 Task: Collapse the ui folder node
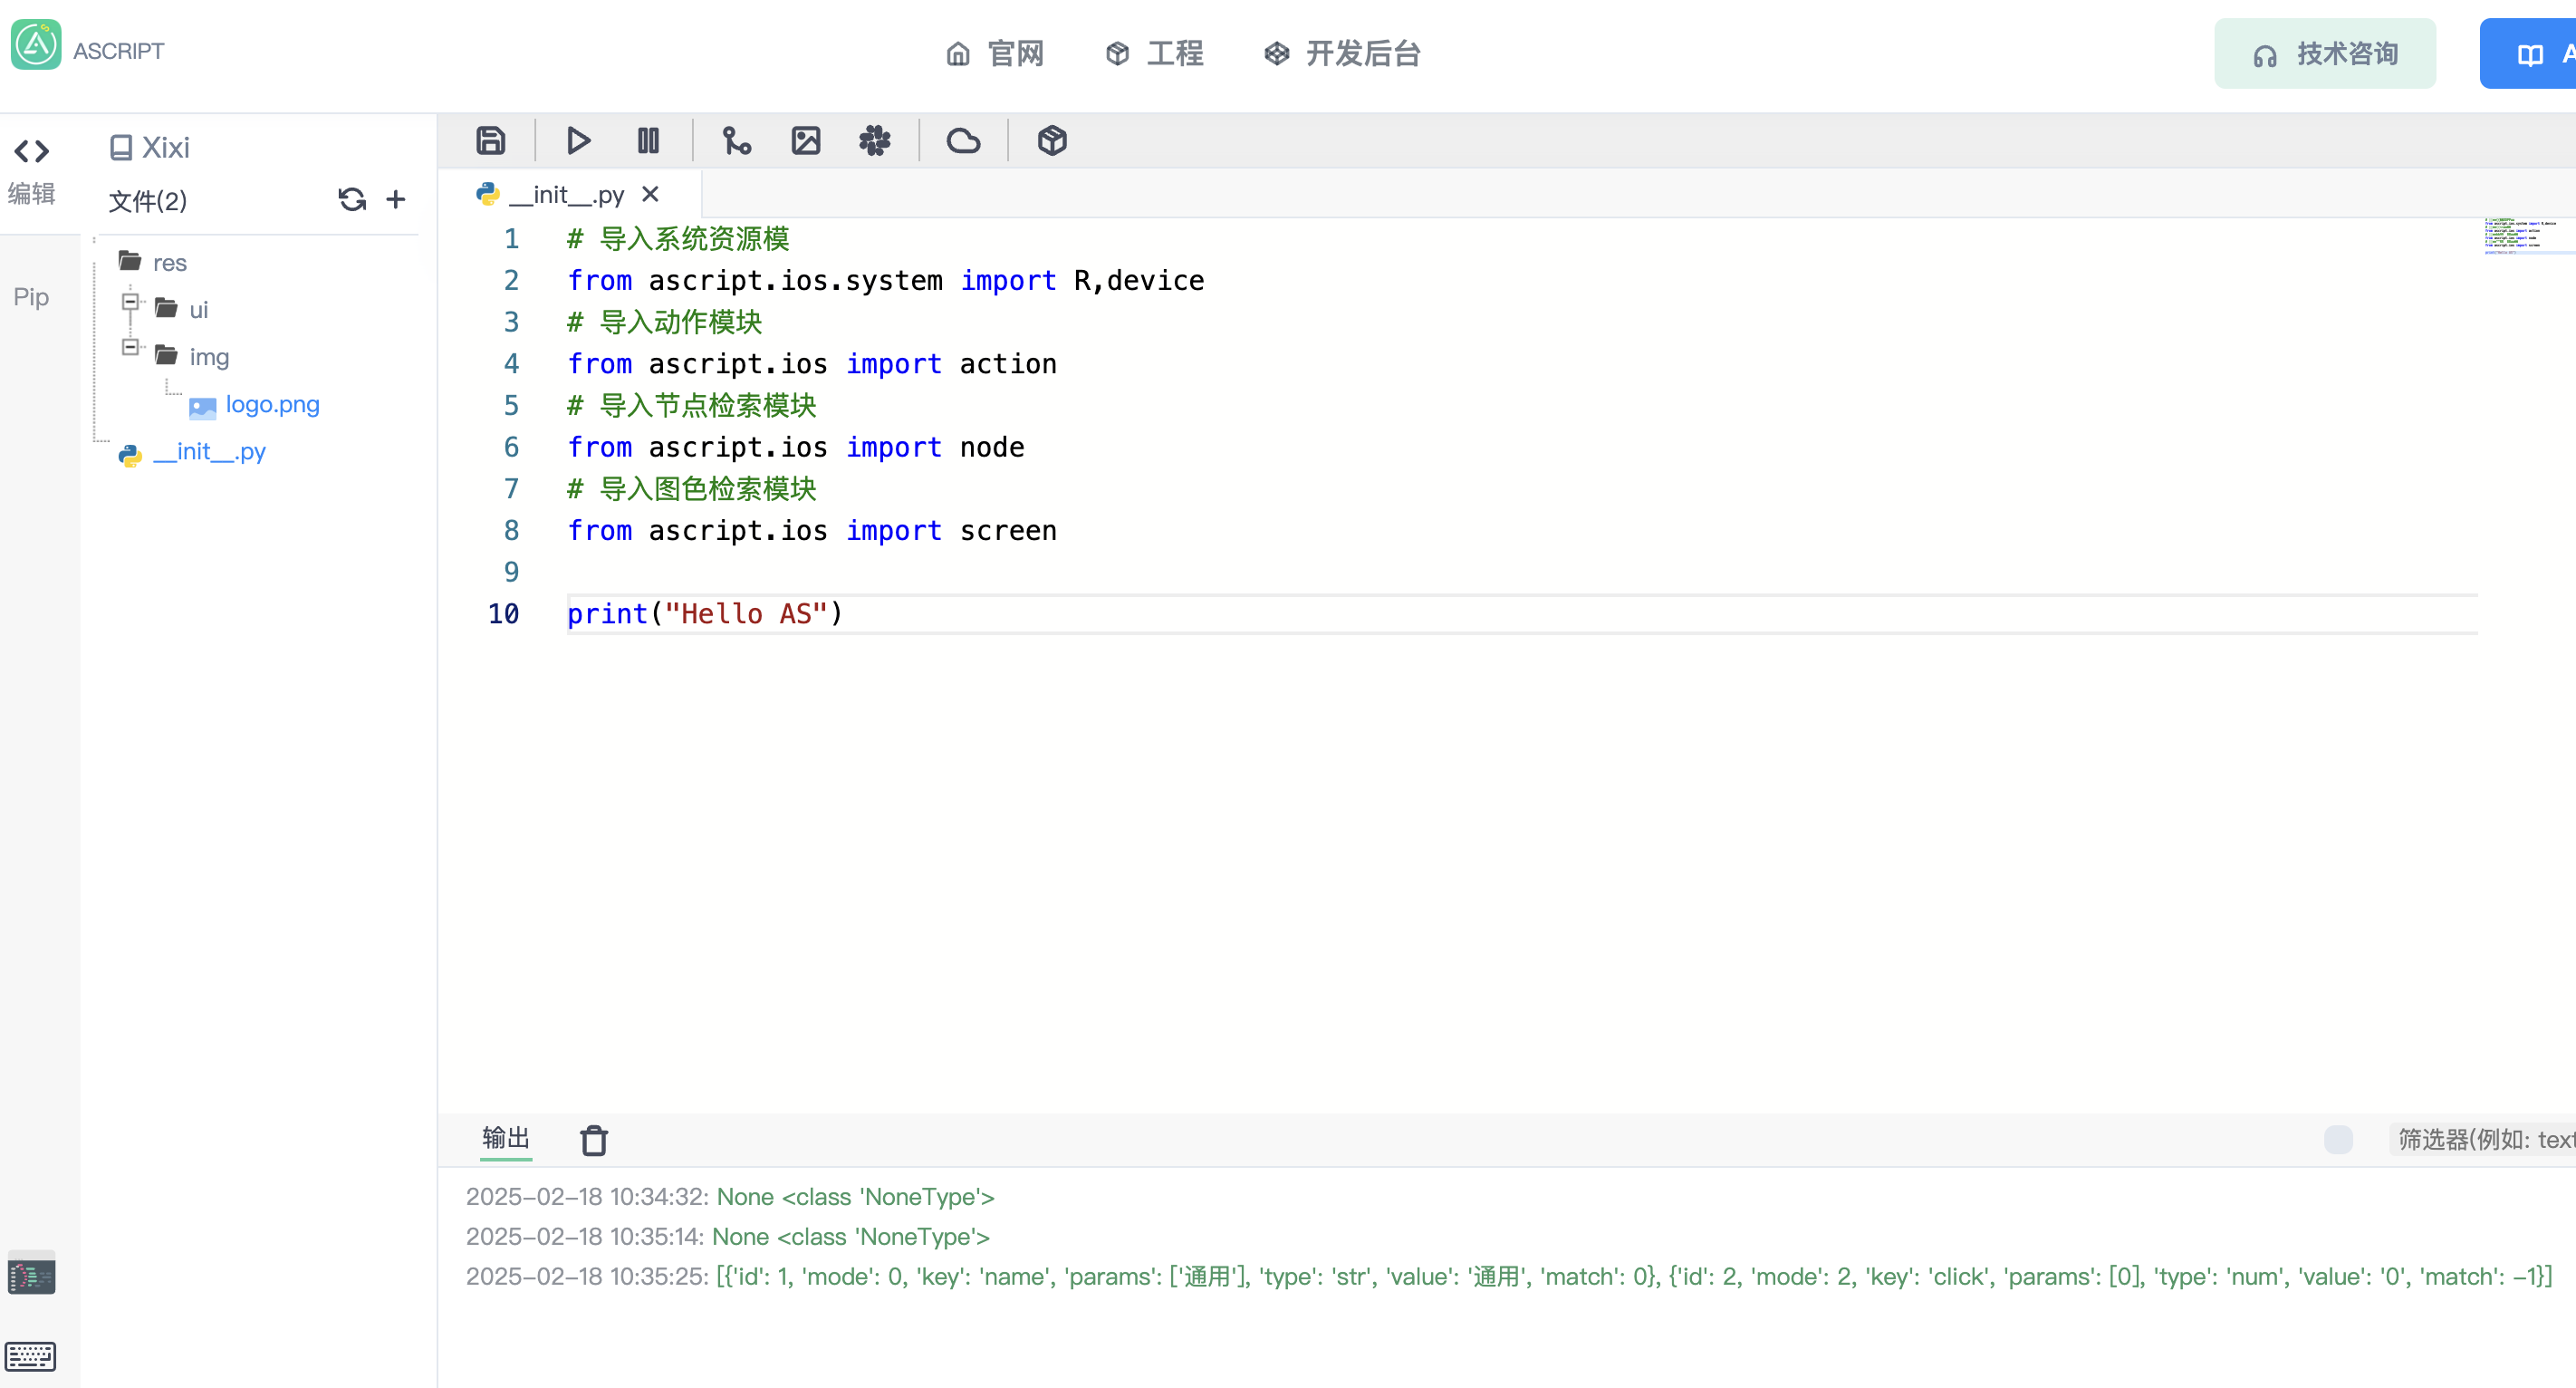tap(130, 300)
